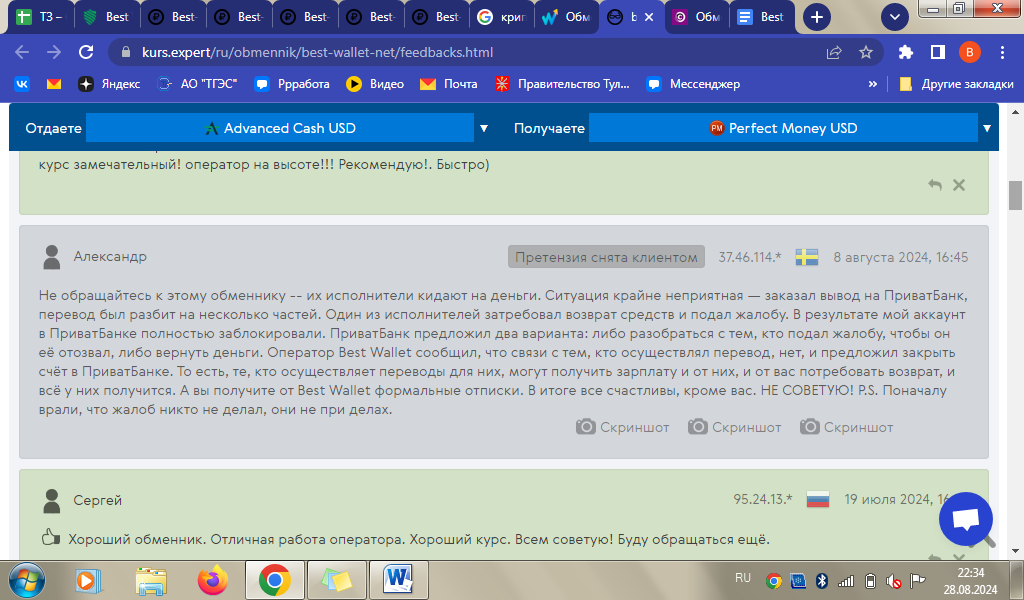Image resolution: width=1024 pixels, height=600 pixels.
Task: Open Получаете currency dropdown Perfect Money USD
Action: point(782,128)
